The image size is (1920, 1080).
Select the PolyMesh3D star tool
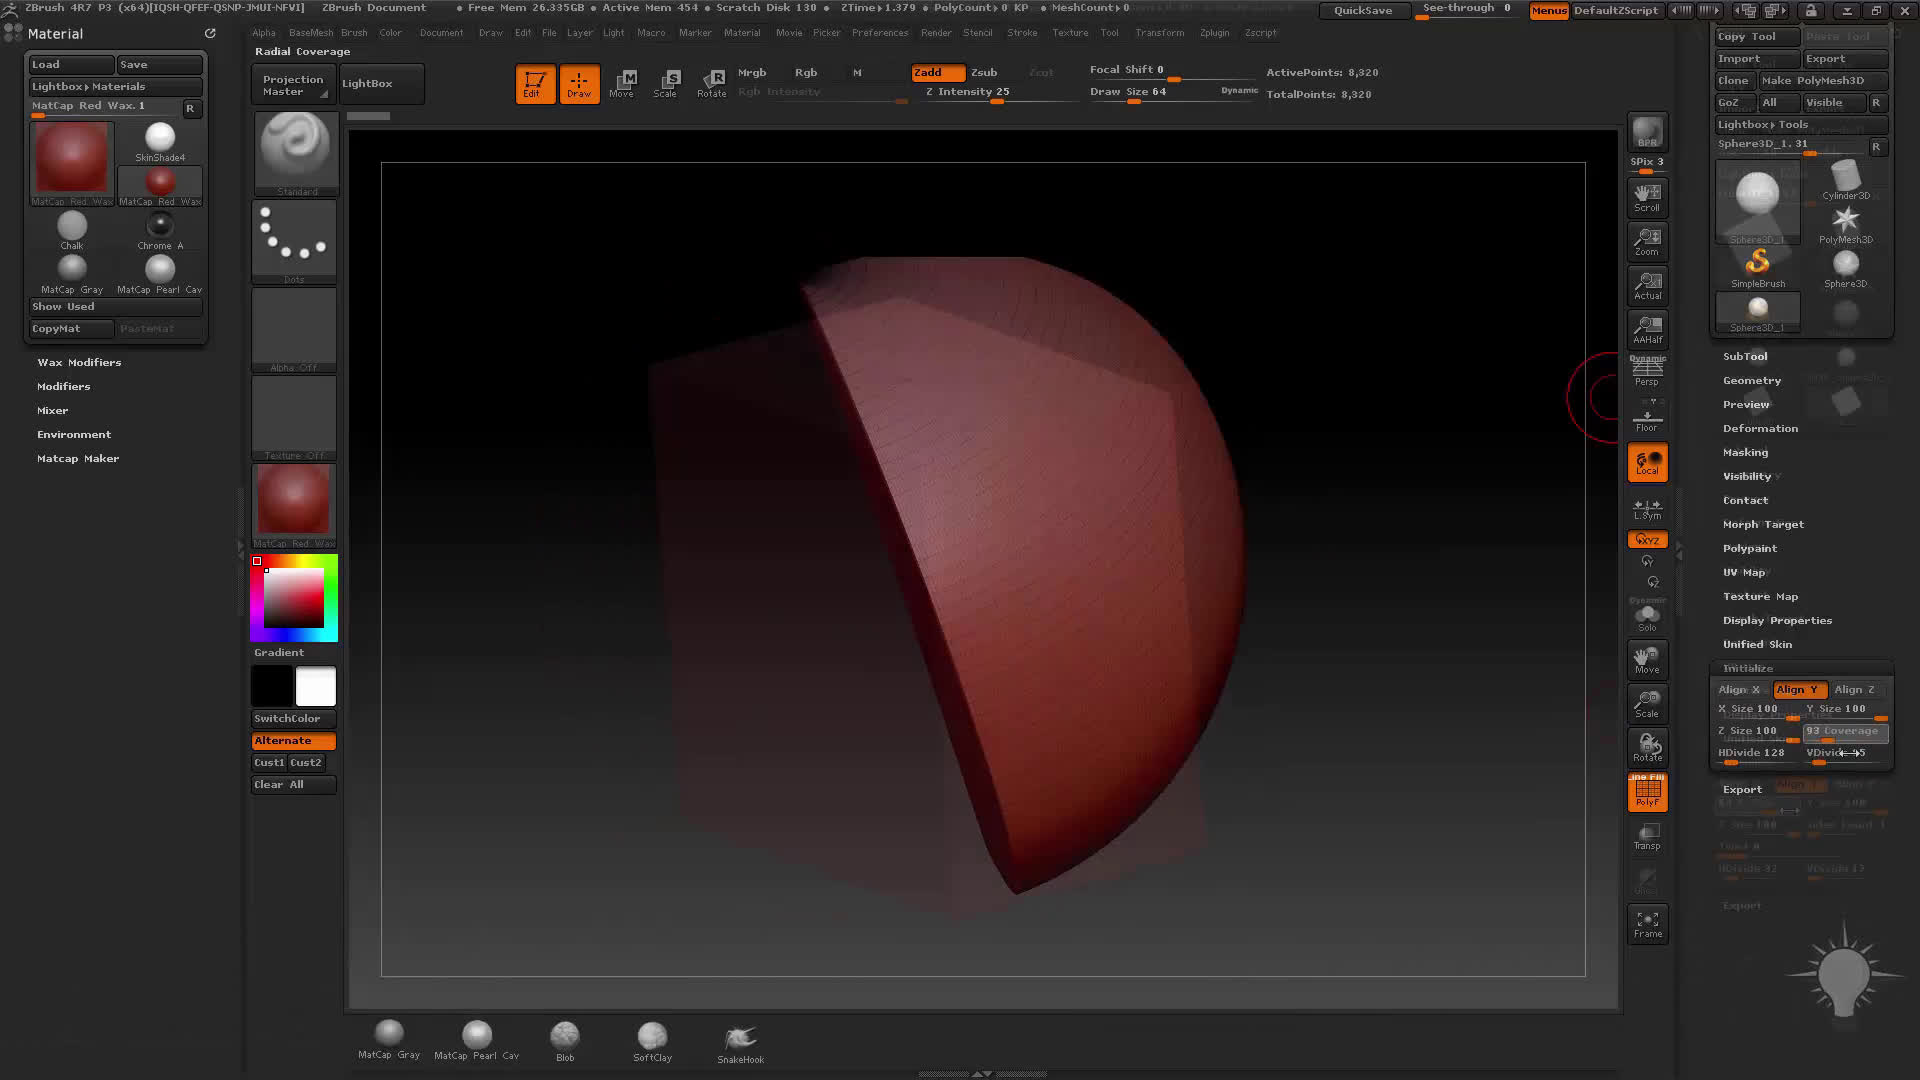(x=1844, y=222)
